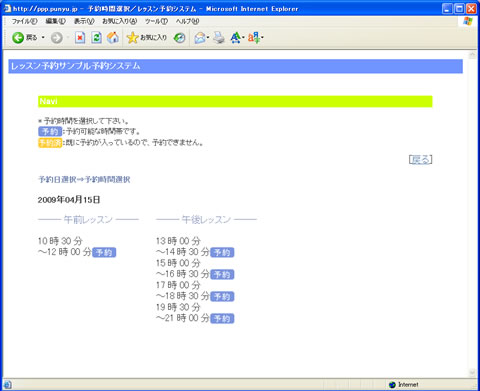This screenshot has width=480, height=391.
Task: Click the Internet zone globe icon
Action: click(392, 385)
